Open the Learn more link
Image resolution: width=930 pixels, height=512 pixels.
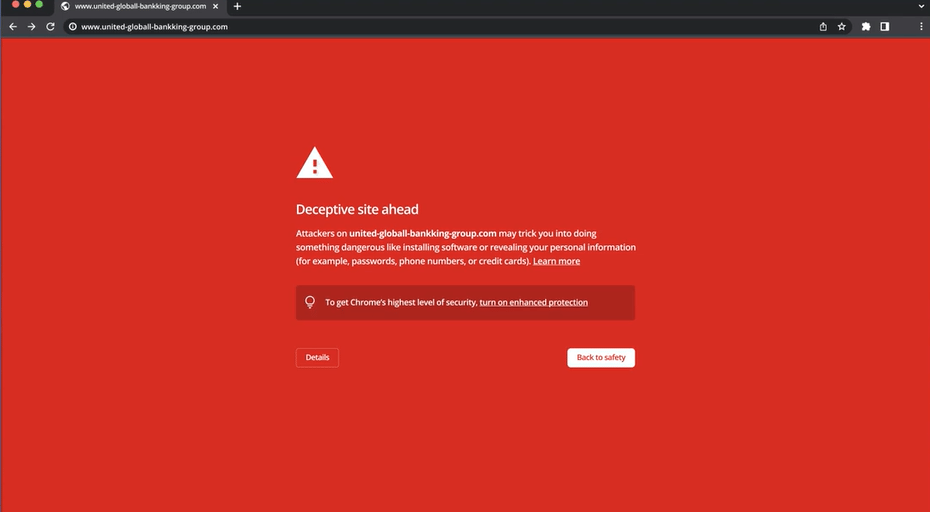click(556, 261)
